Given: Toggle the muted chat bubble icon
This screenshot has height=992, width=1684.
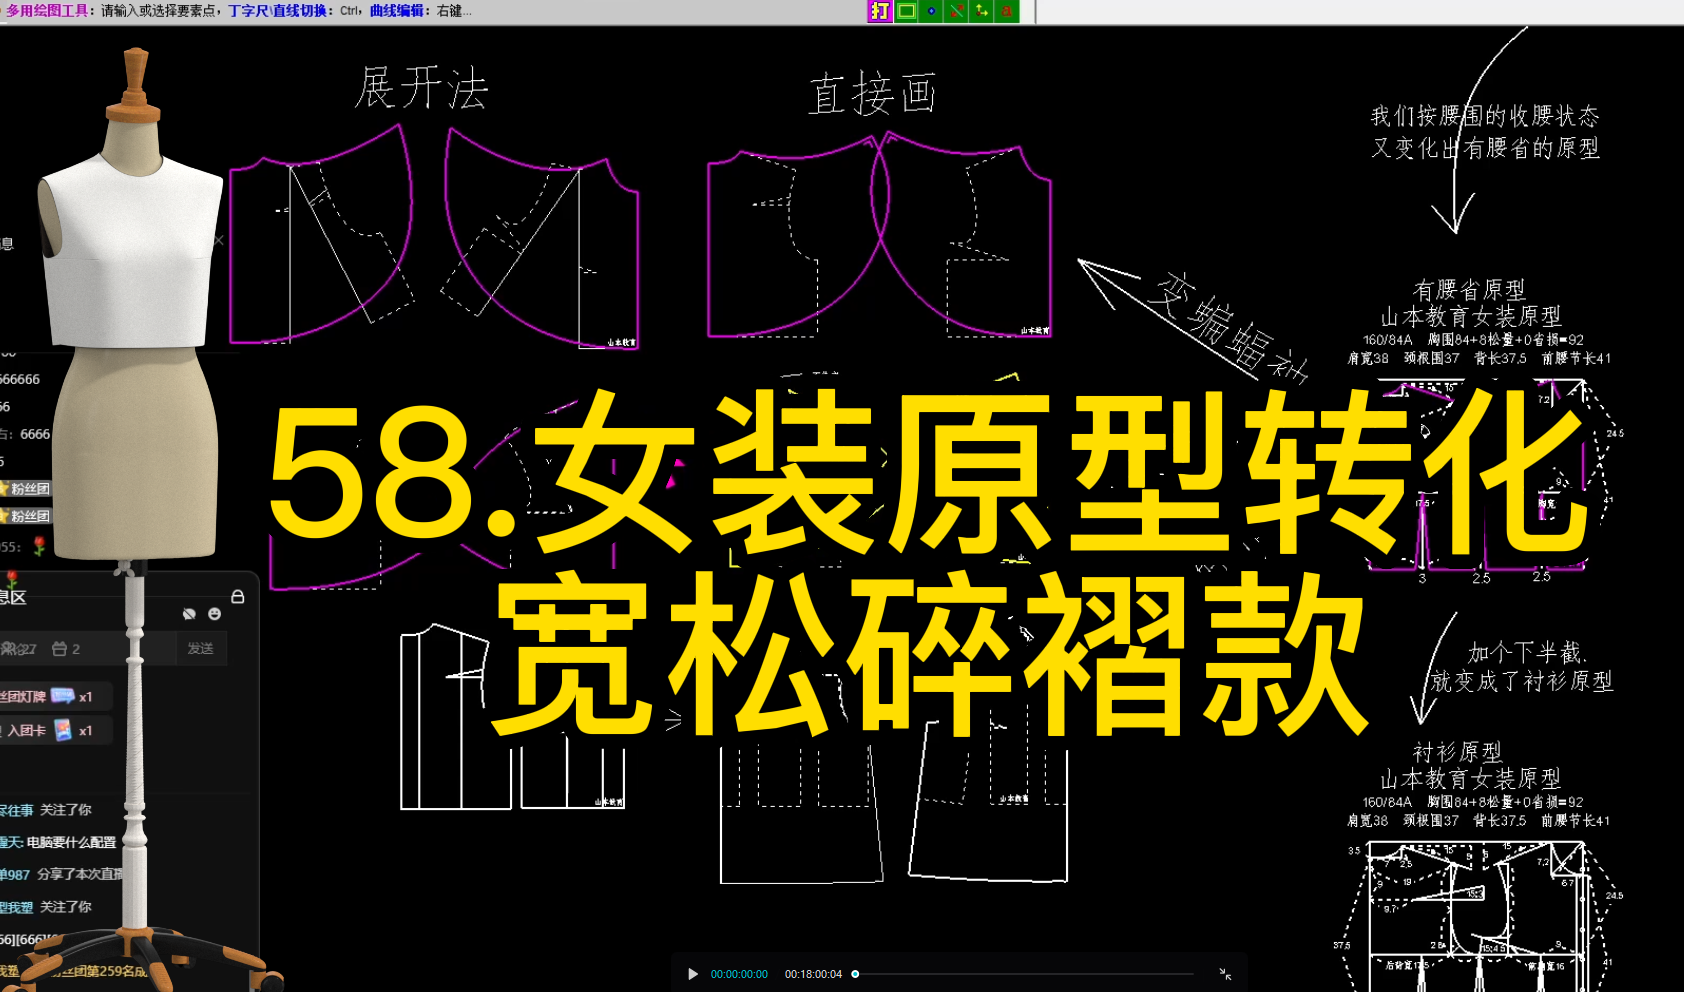Looking at the screenshot, I should pos(189,614).
